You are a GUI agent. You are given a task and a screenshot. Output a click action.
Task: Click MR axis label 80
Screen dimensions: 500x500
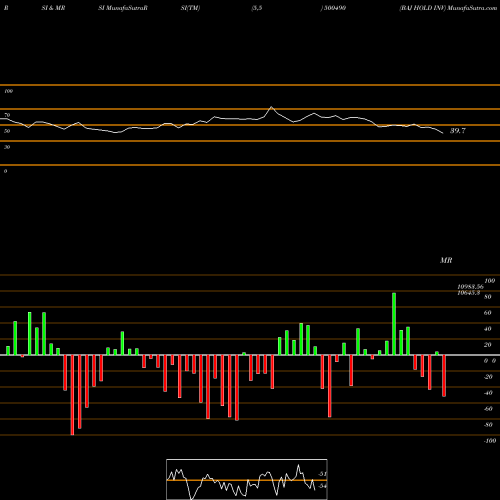click(x=487, y=297)
